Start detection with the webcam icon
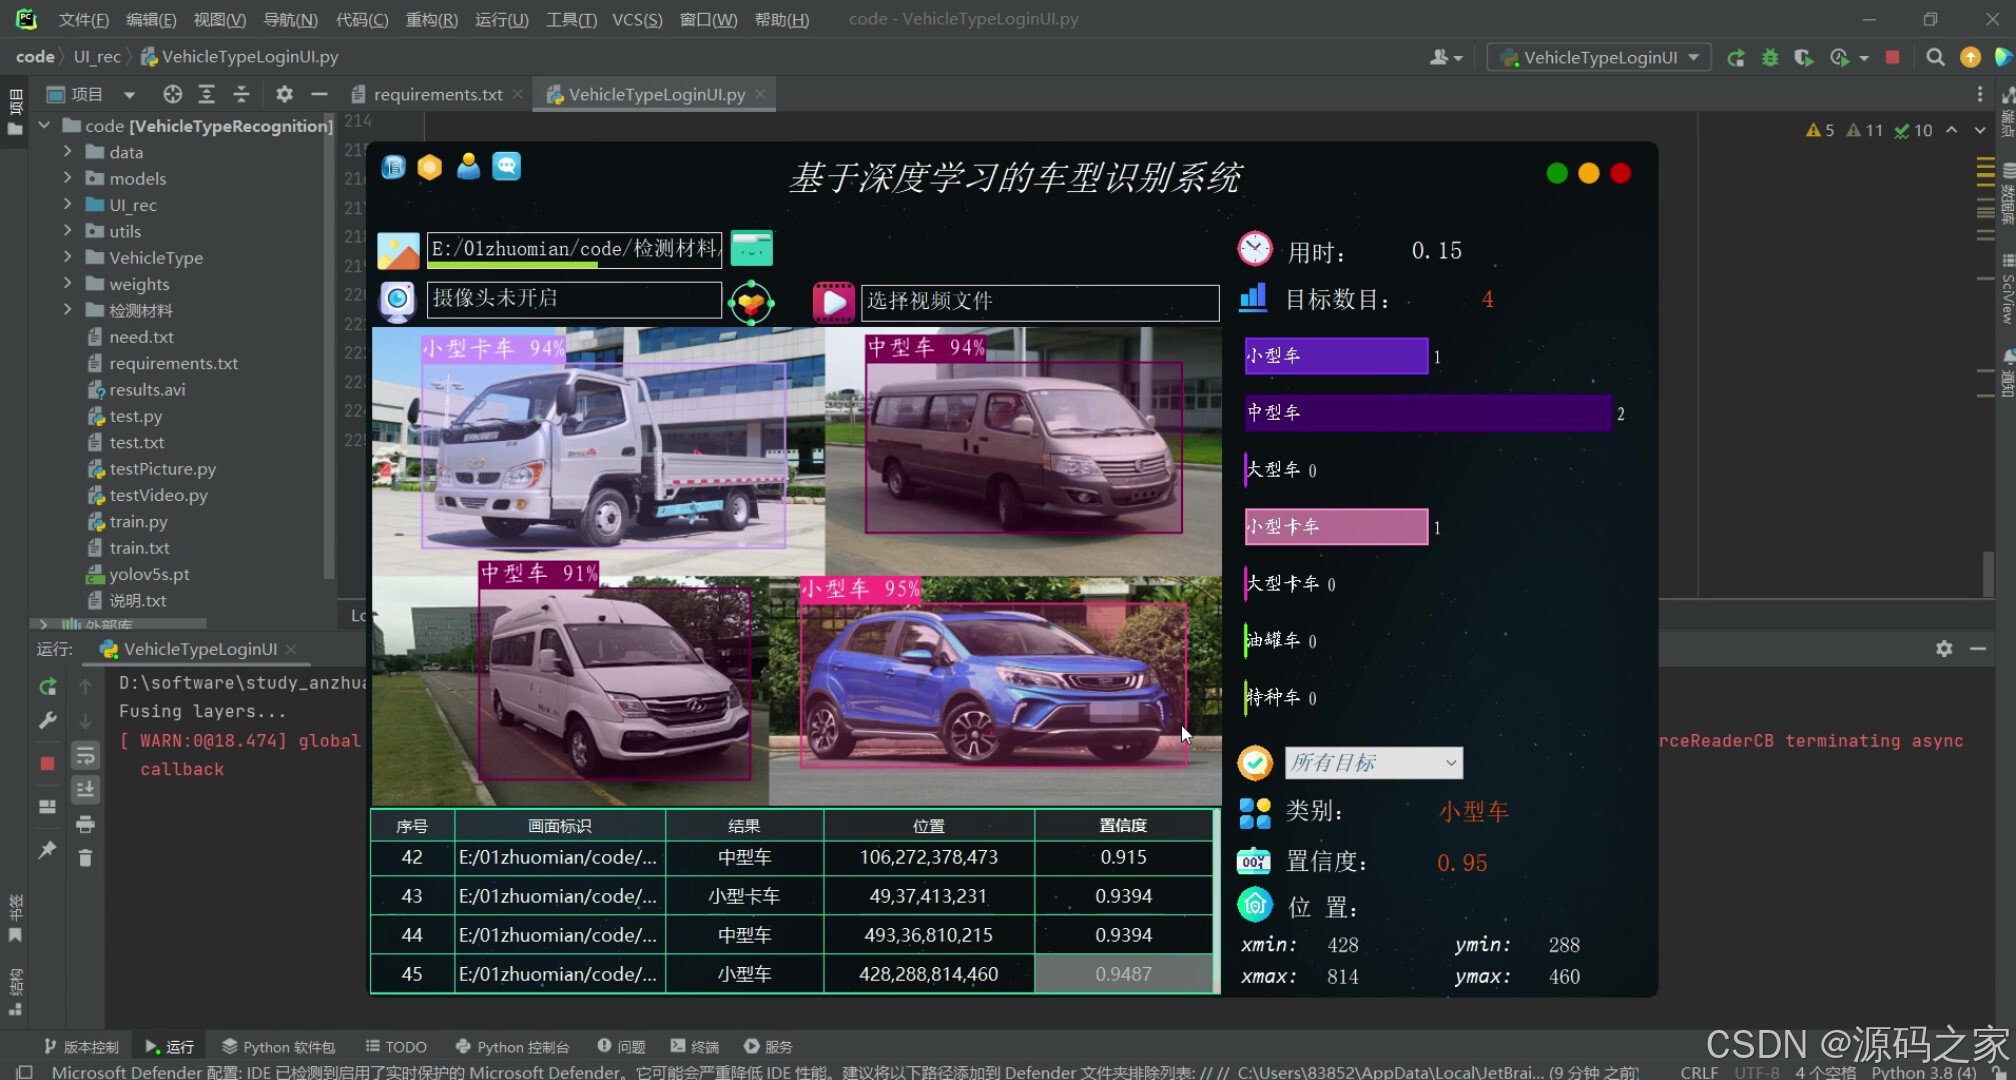 pos(397,300)
